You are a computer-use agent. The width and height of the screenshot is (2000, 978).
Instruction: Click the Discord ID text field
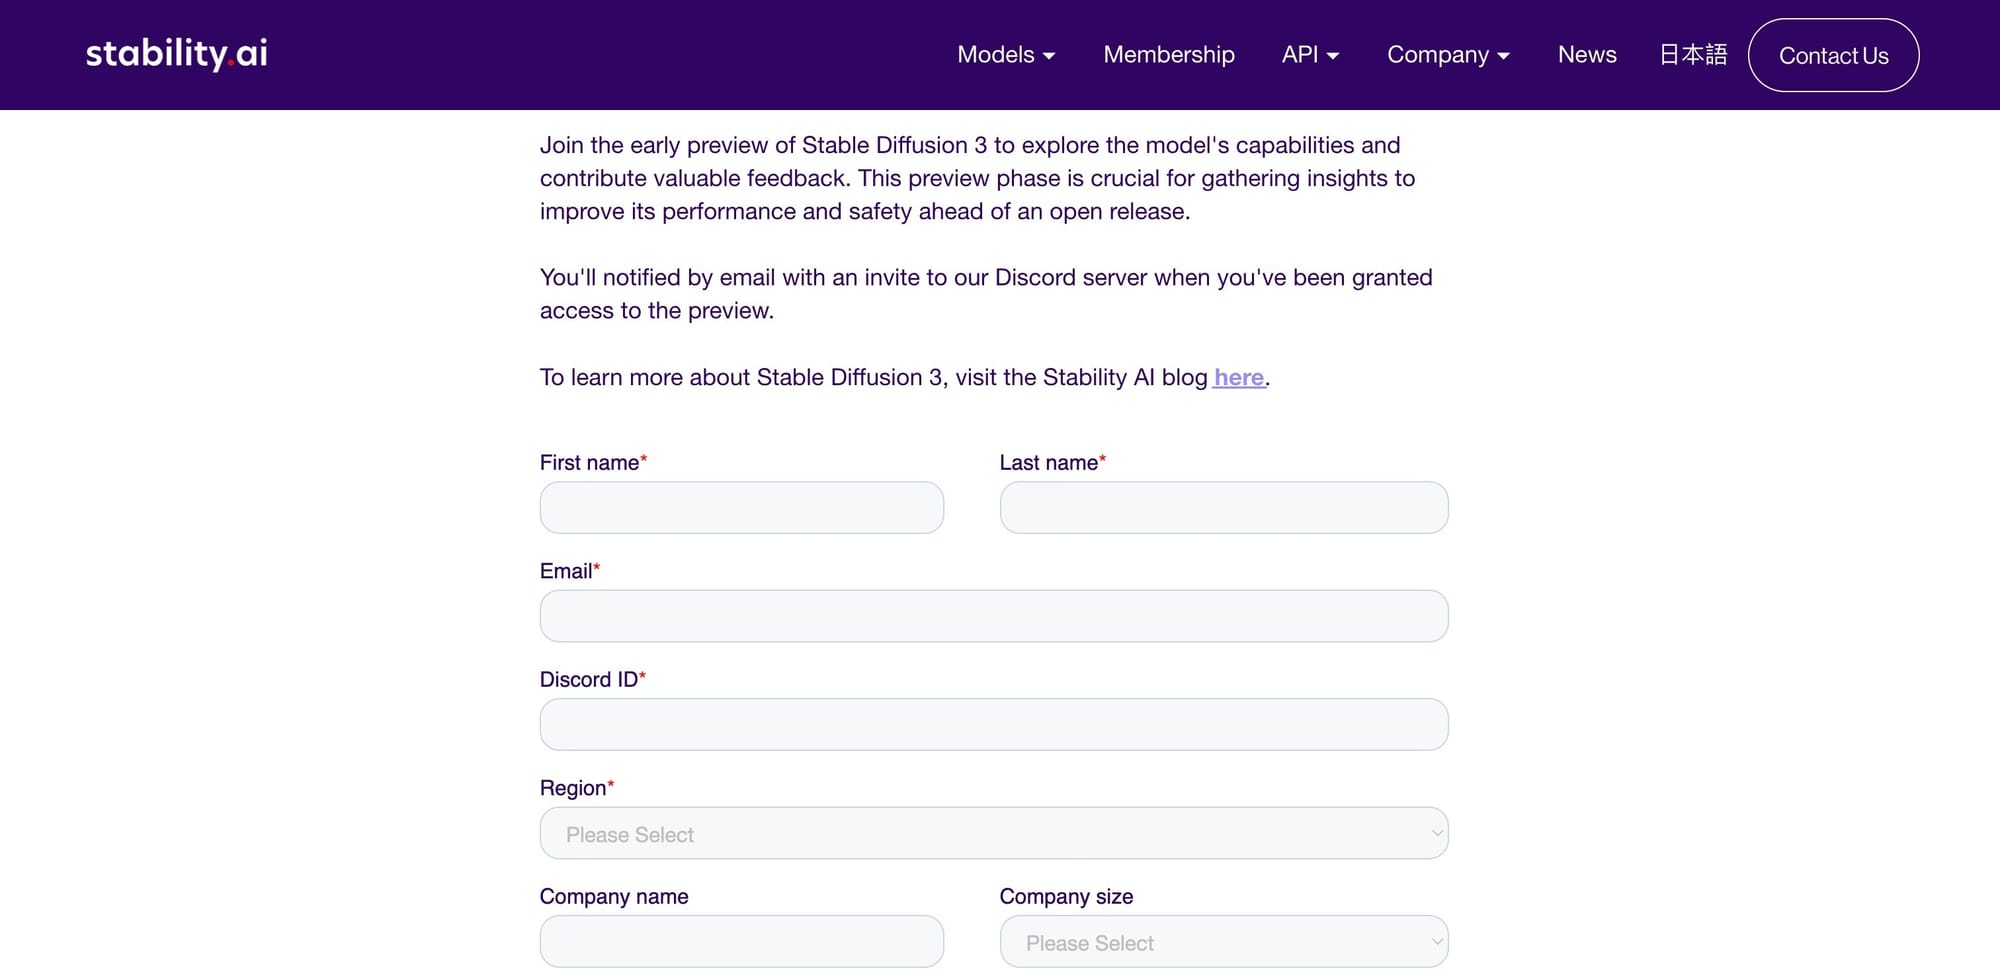pos(993,724)
